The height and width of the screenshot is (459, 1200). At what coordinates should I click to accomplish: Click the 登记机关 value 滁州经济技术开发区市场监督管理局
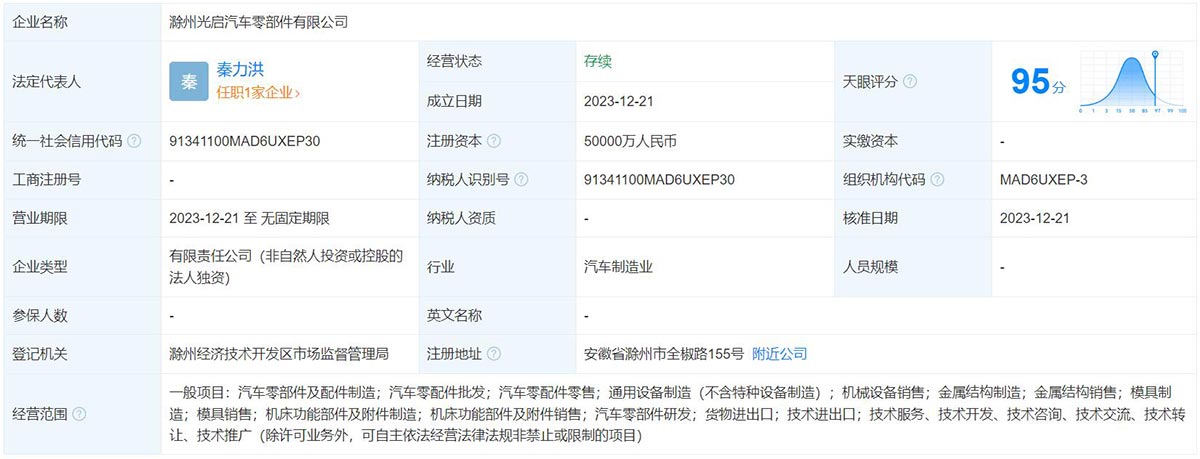(x=279, y=353)
